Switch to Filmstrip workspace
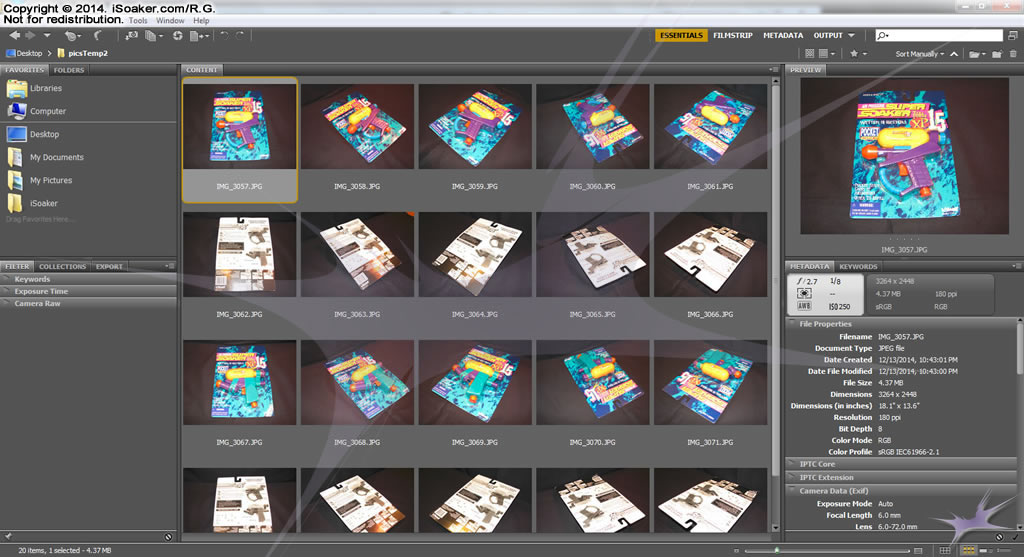 [x=733, y=35]
